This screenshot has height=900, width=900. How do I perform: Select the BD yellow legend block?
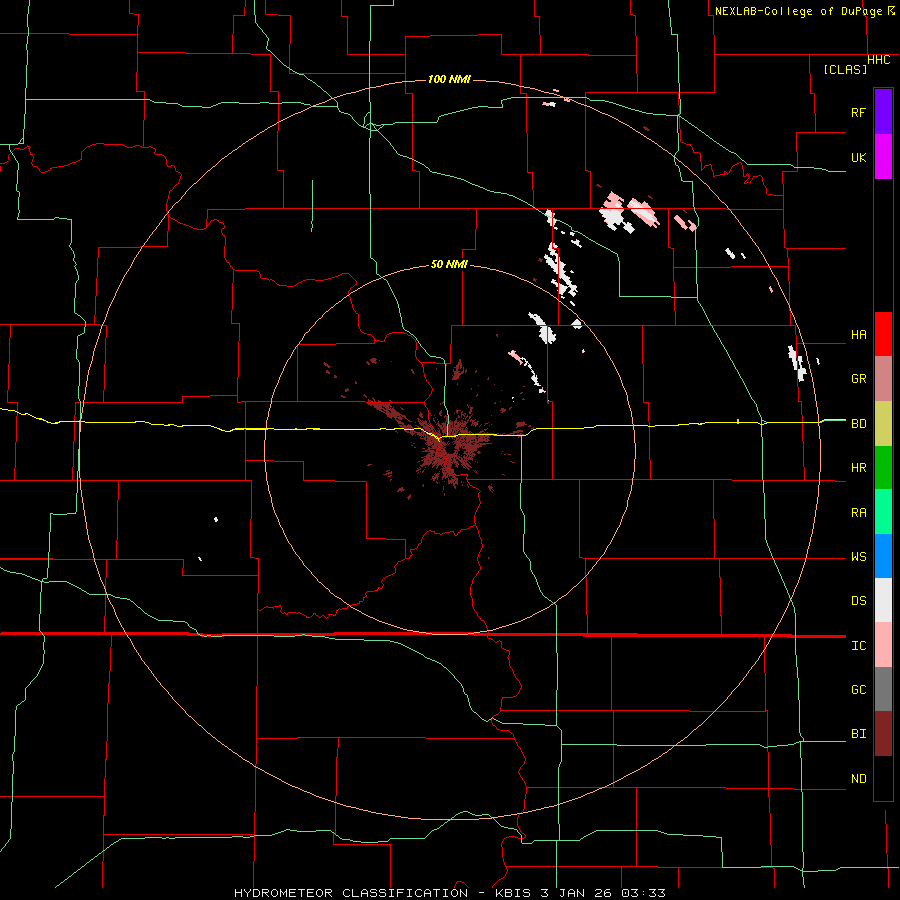point(883,424)
